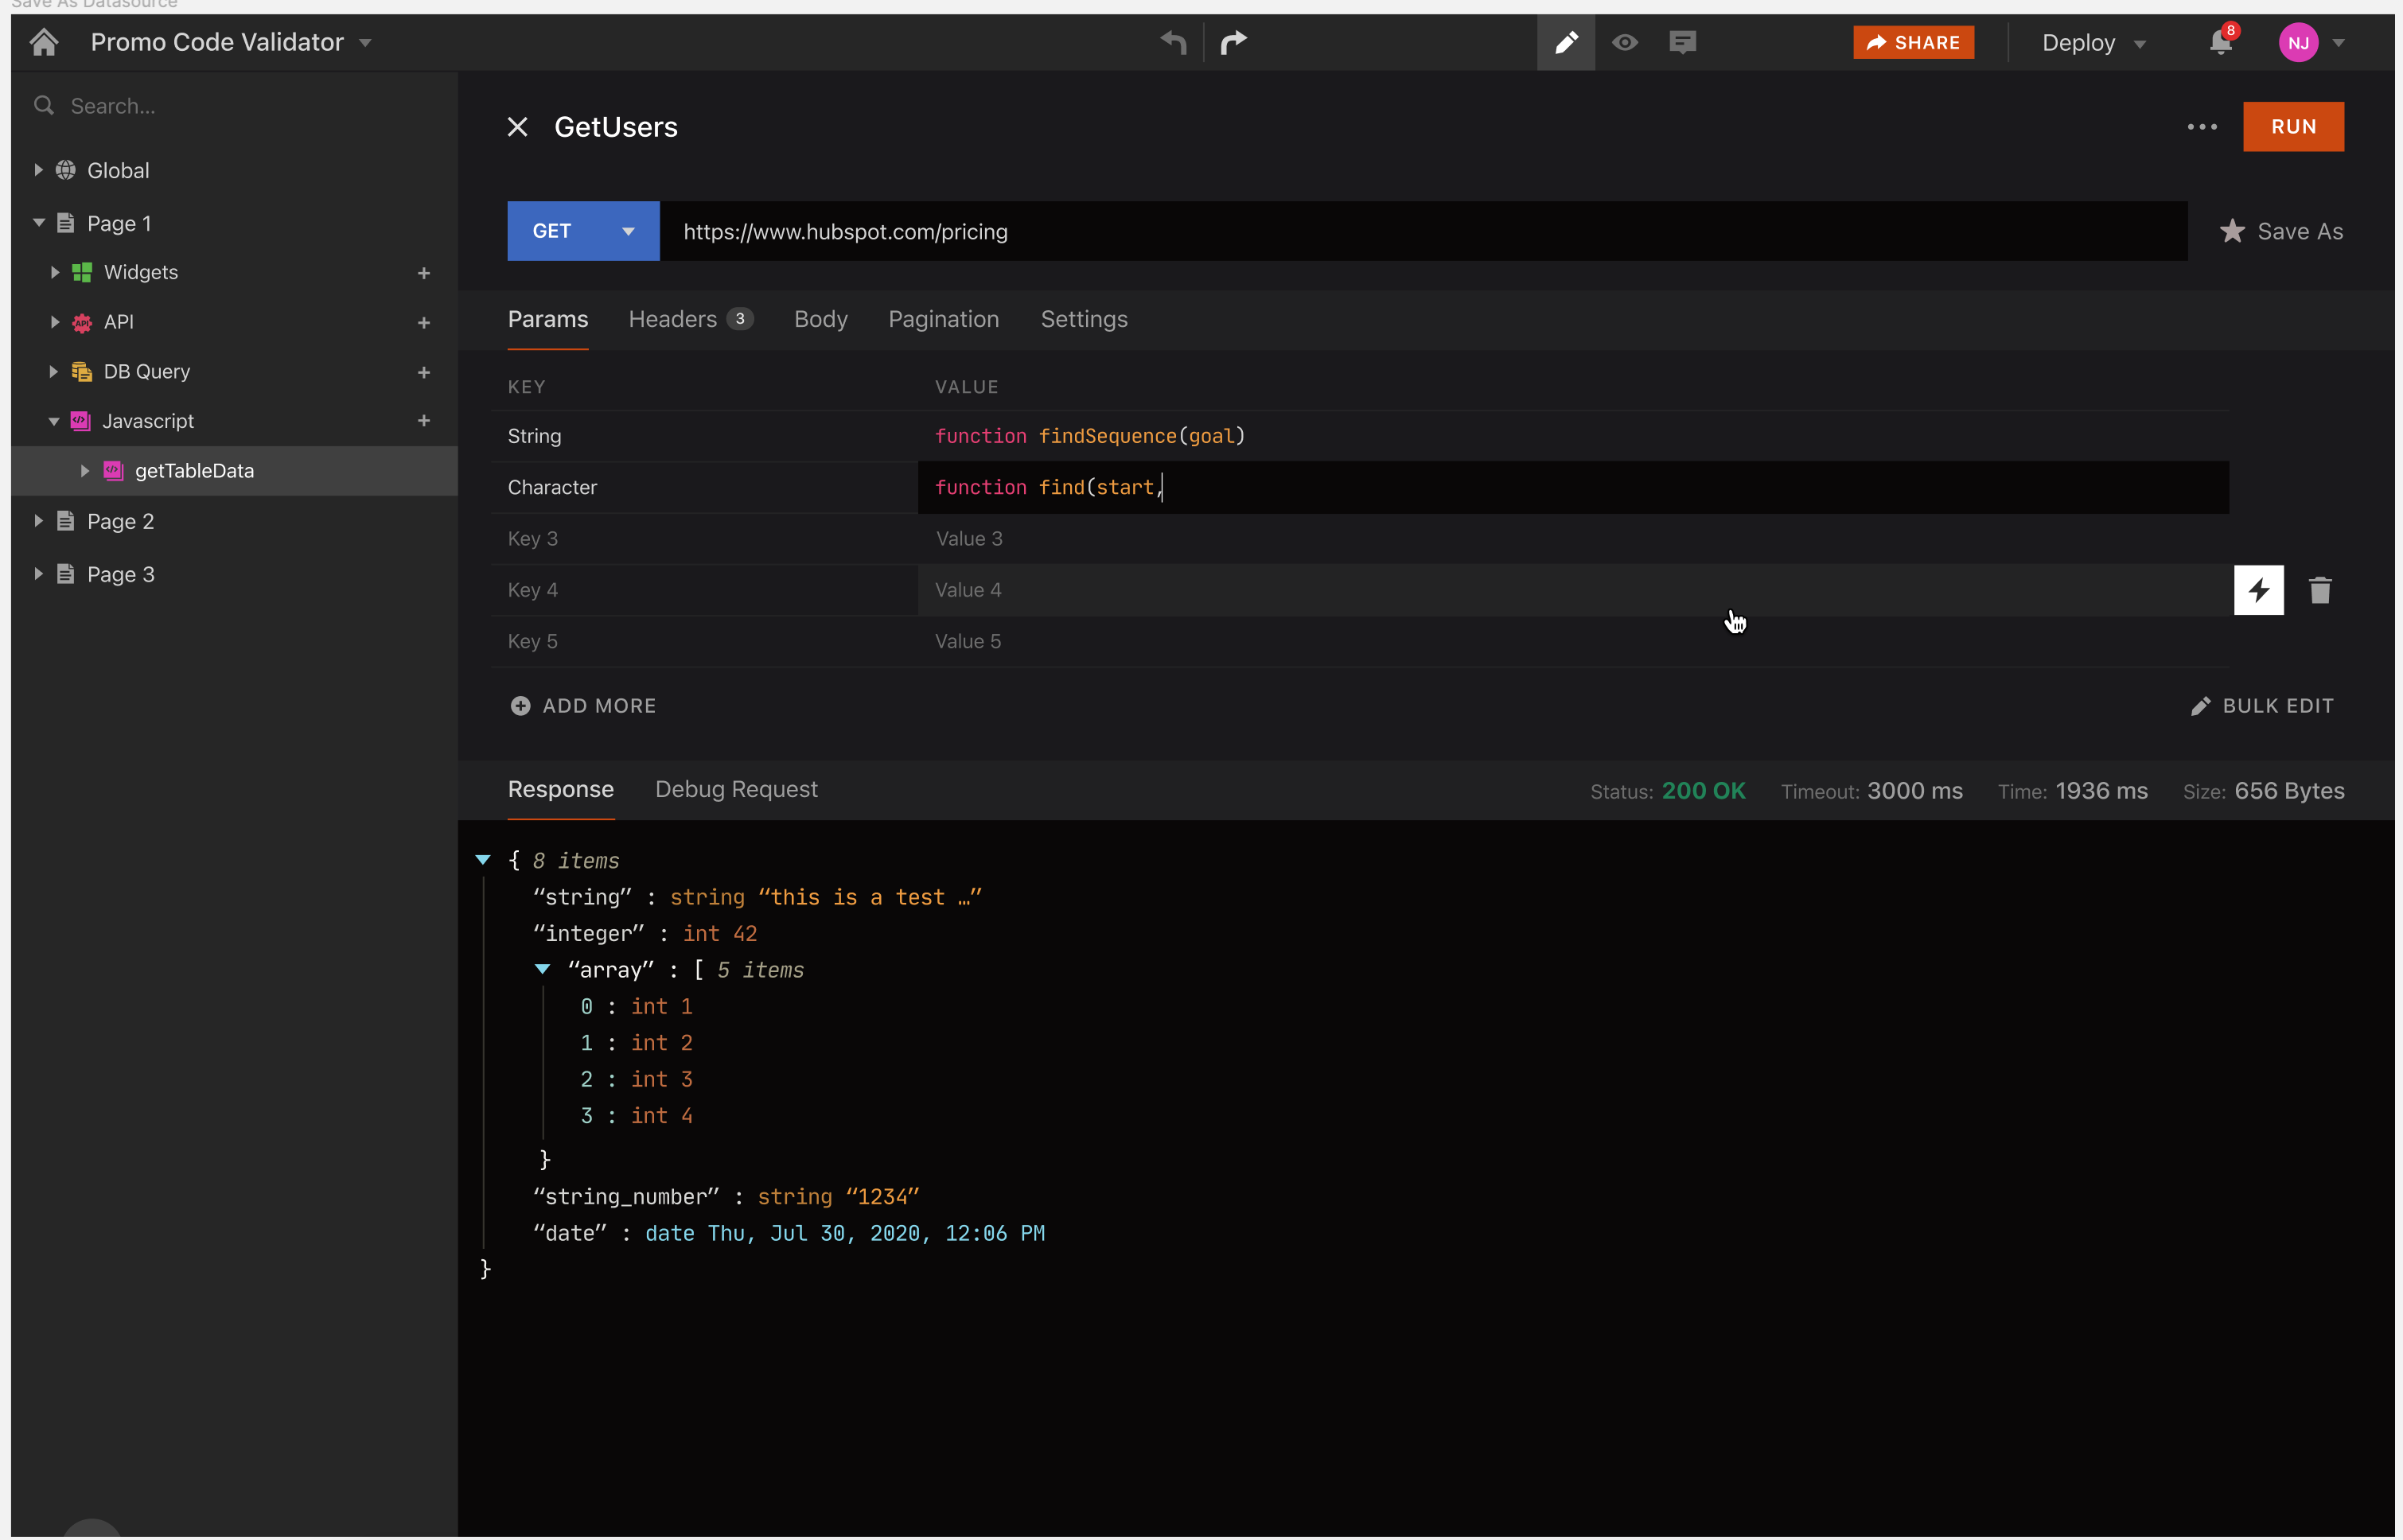
Task: Click the home icon
Action: click(44, 42)
